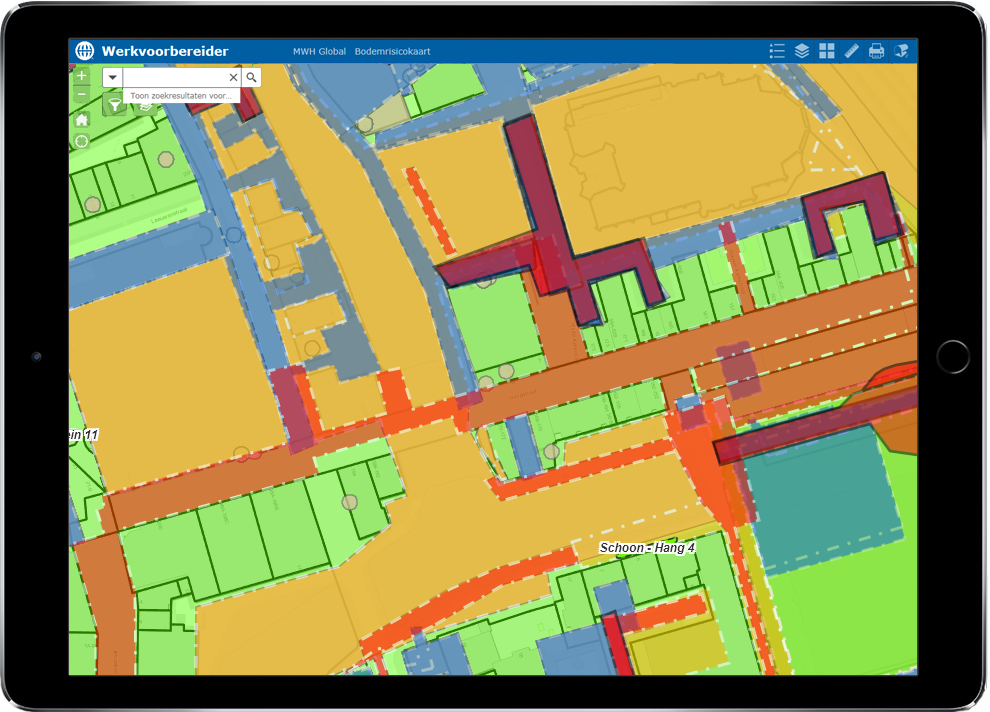Select the ruler measurement tool

coord(851,51)
